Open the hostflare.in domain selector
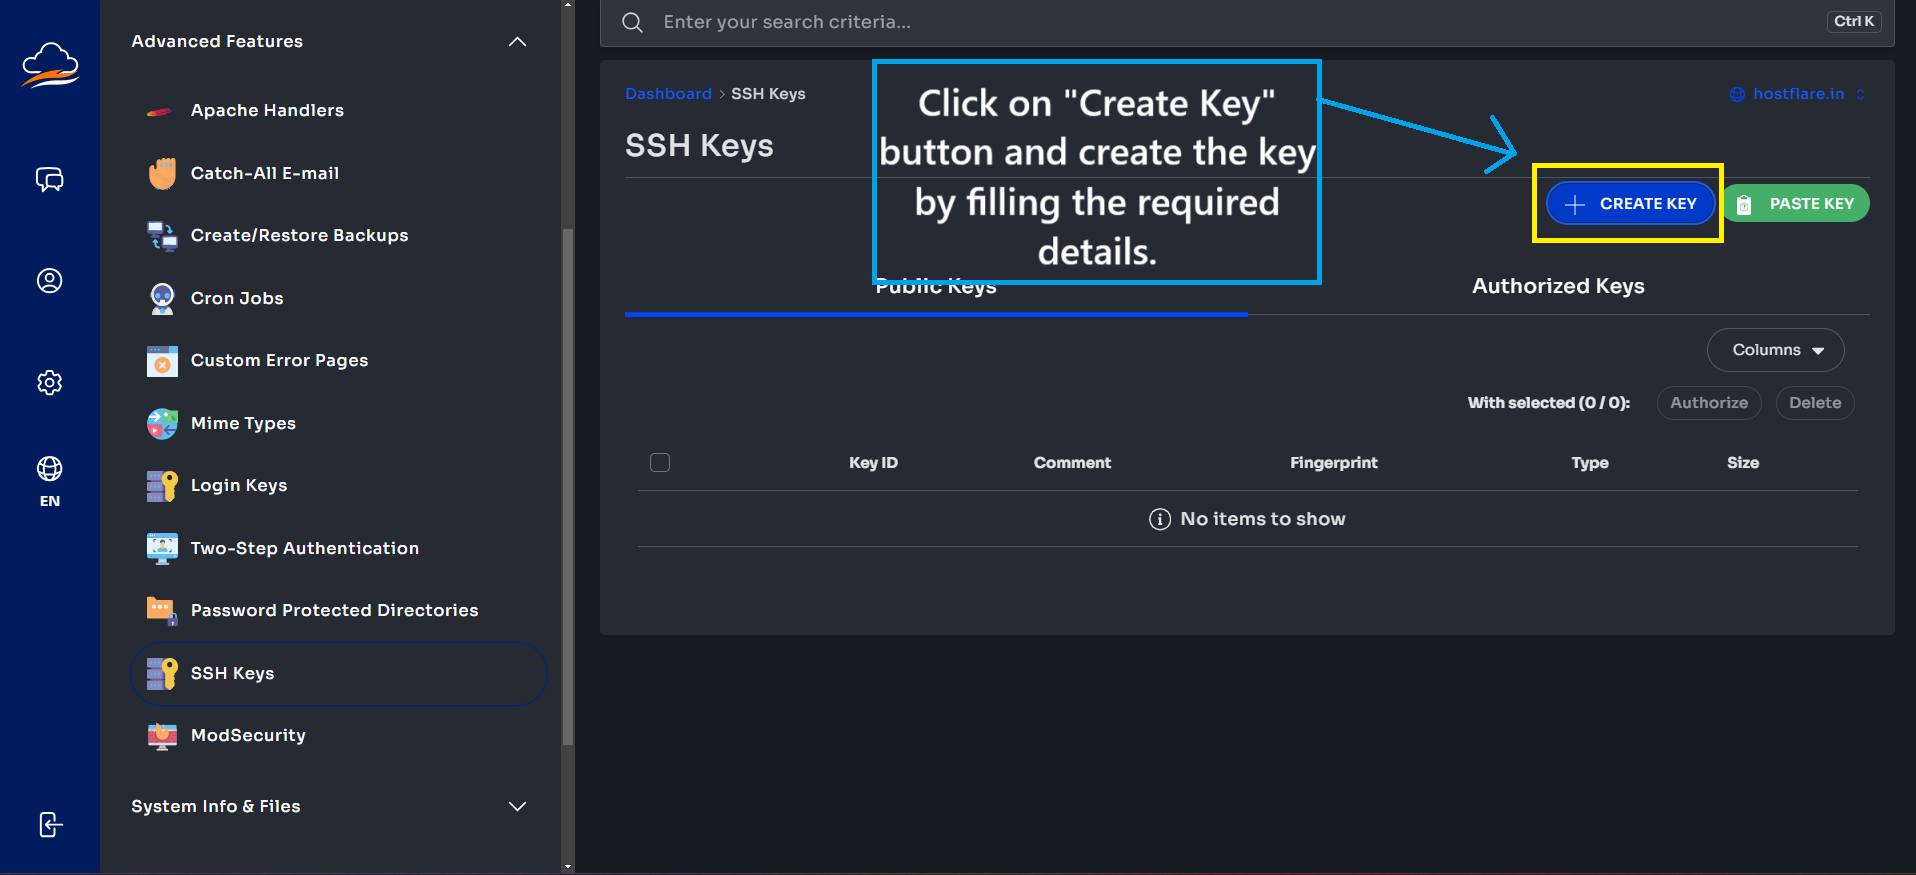The image size is (1916, 875). click(1797, 94)
